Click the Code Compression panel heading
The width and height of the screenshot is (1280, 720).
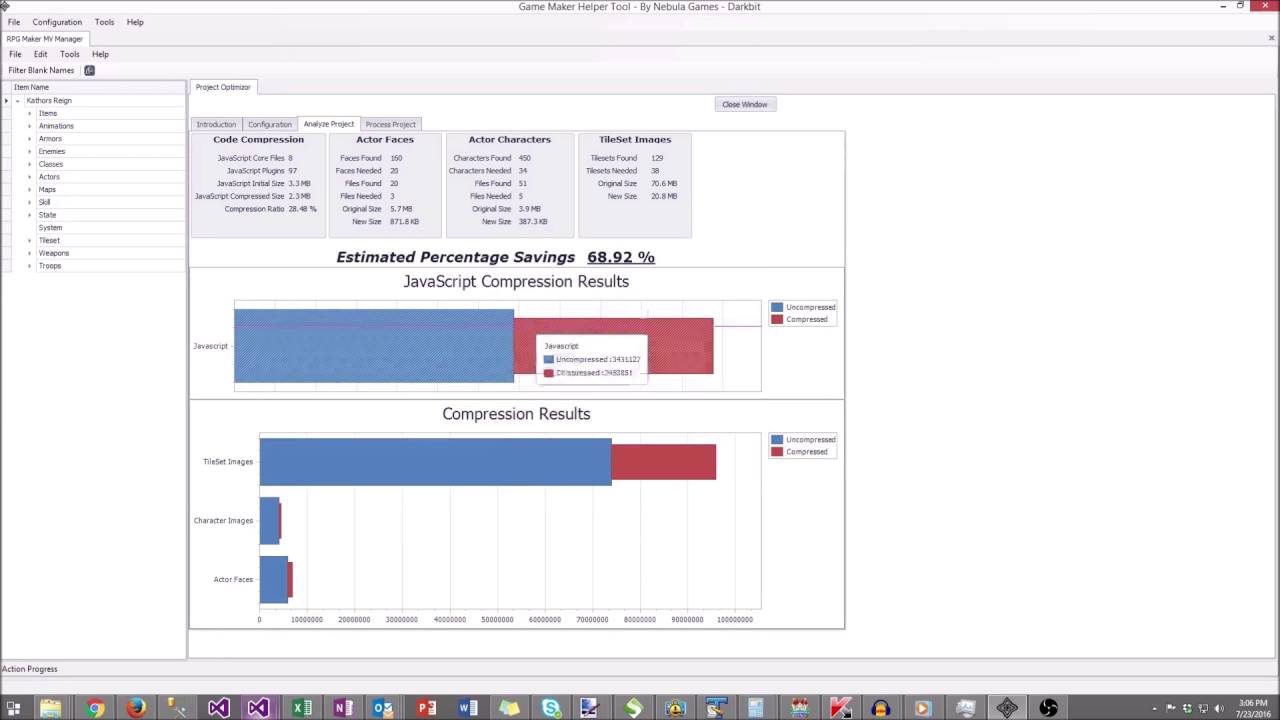258,140
